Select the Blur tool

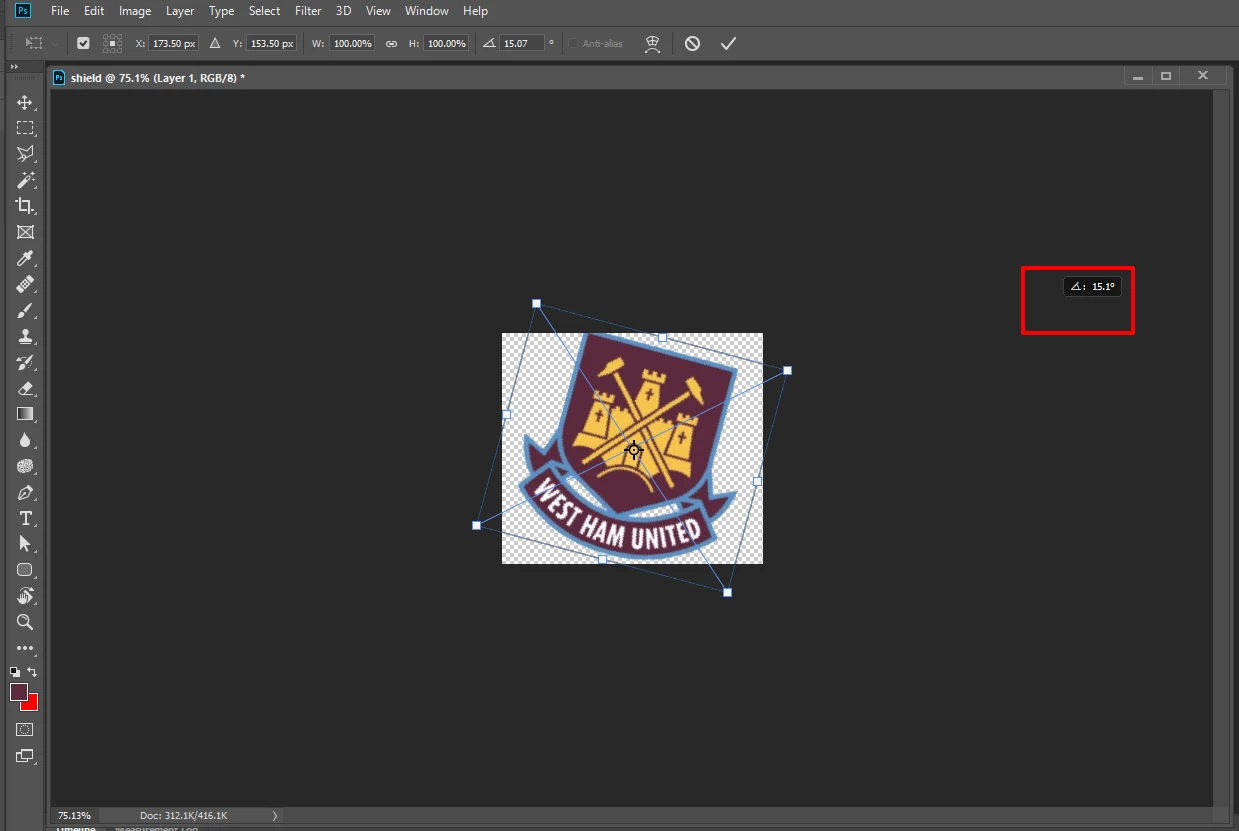pos(25,440)
